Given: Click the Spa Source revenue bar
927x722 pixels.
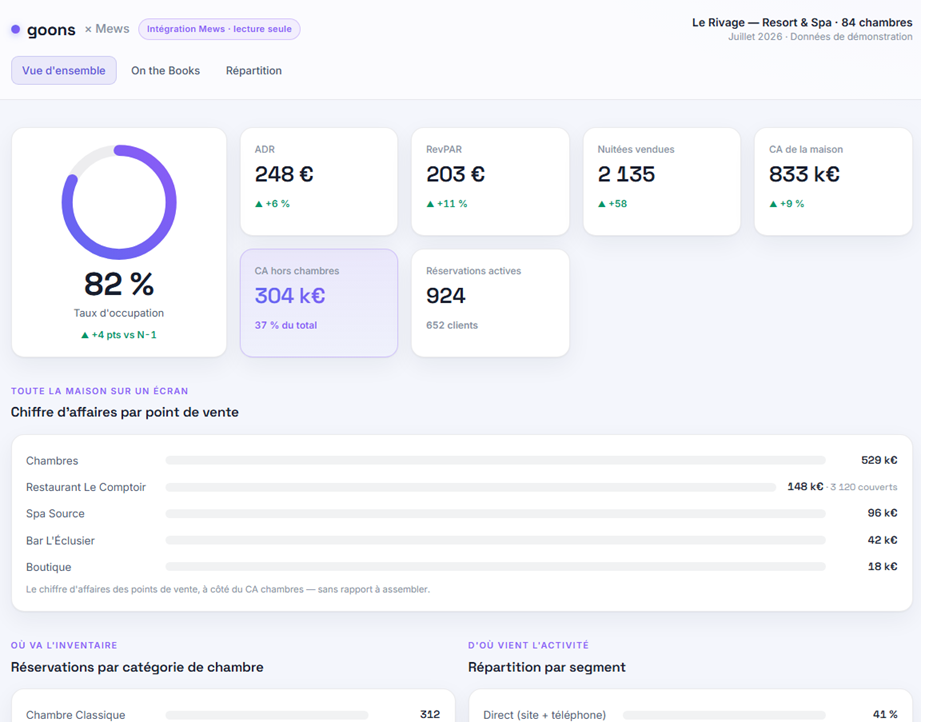Looking at the screenshot, I should 495,514.
